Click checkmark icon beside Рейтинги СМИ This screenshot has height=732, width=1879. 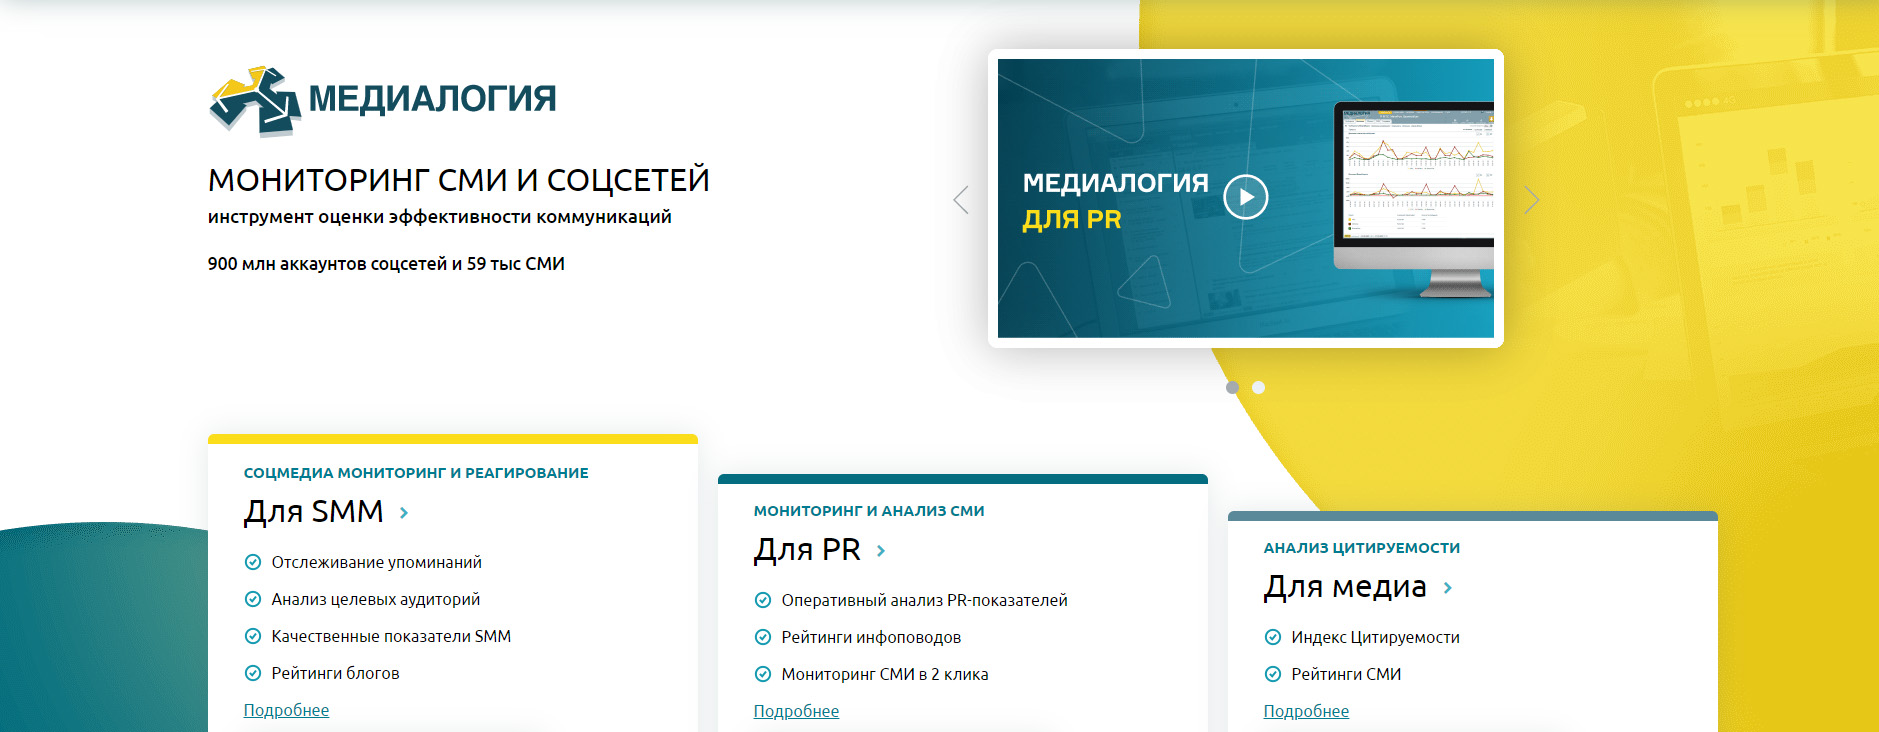[1273, 674]
